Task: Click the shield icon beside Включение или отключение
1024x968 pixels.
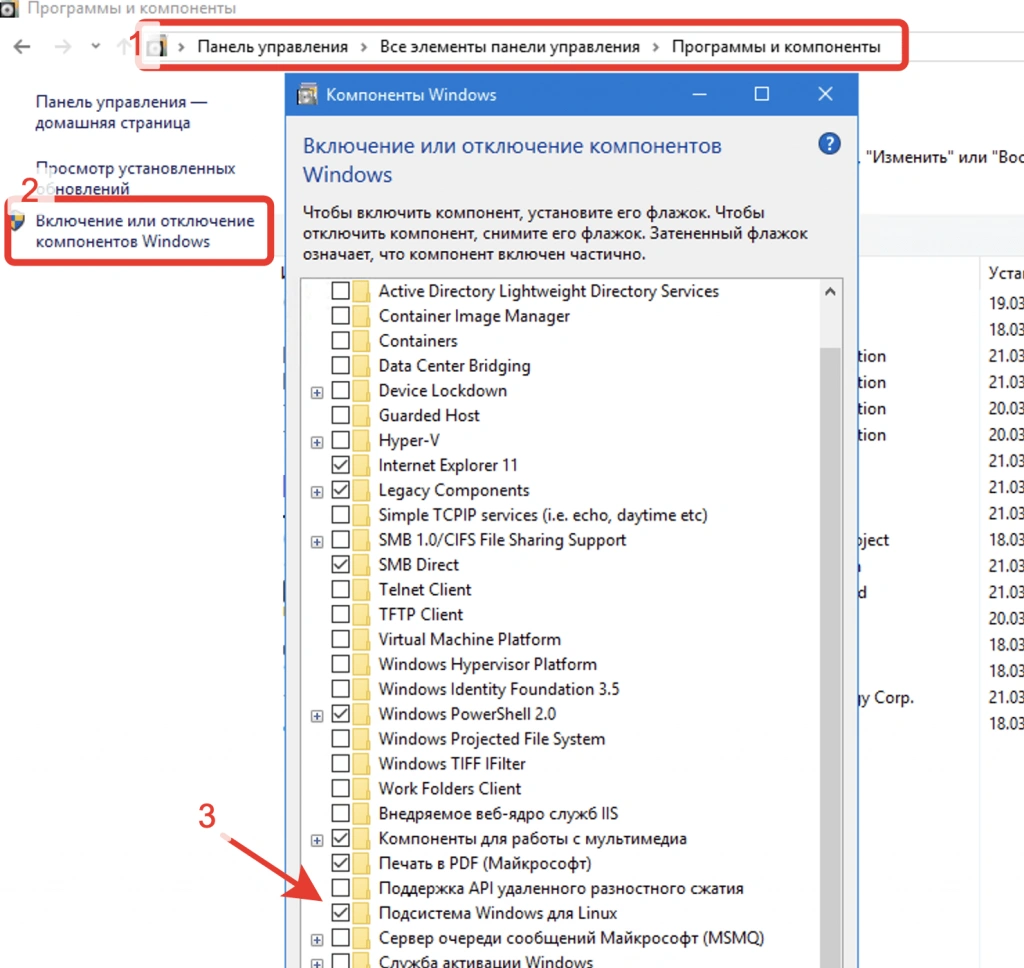Action: point(18,221)
